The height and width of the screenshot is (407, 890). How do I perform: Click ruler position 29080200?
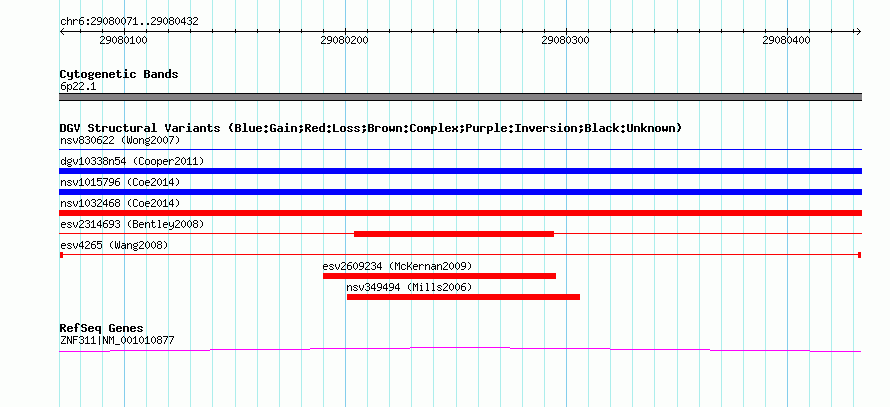point(344,40)
